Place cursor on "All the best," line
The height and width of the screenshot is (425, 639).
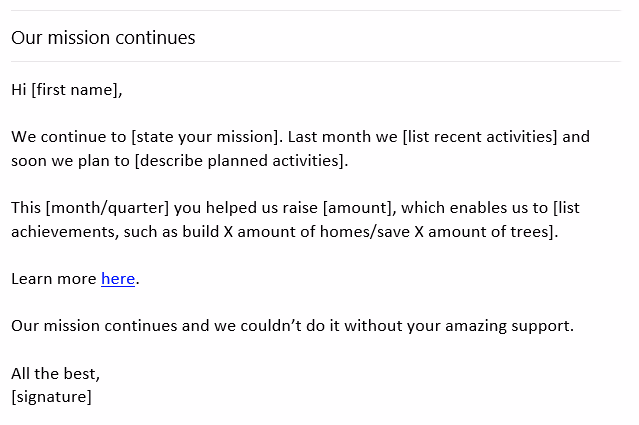55,374
